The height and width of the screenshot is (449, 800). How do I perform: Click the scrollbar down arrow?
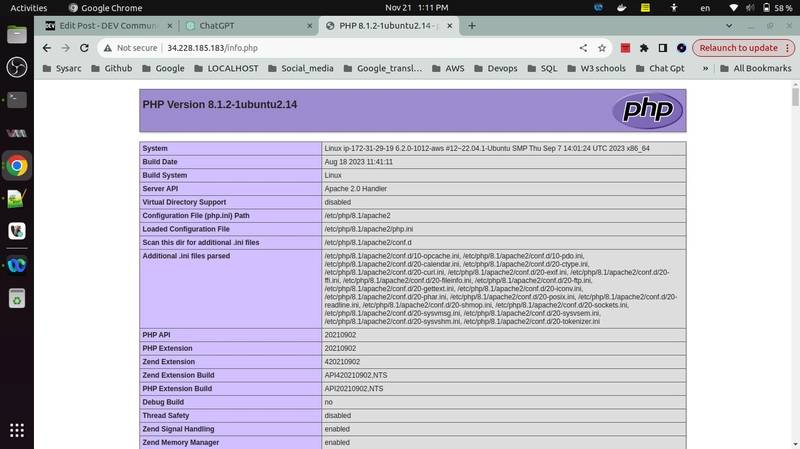795,445
